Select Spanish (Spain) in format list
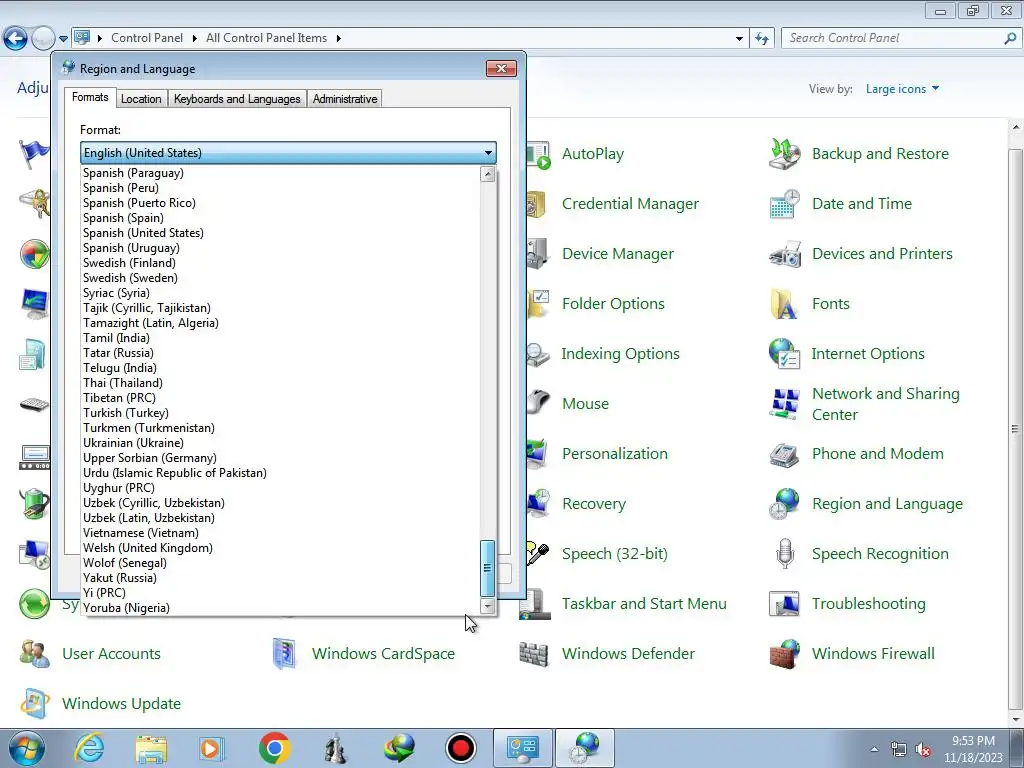Image resolution: width=1024 pixels, height=768 pixels. [x=281, y=218]
